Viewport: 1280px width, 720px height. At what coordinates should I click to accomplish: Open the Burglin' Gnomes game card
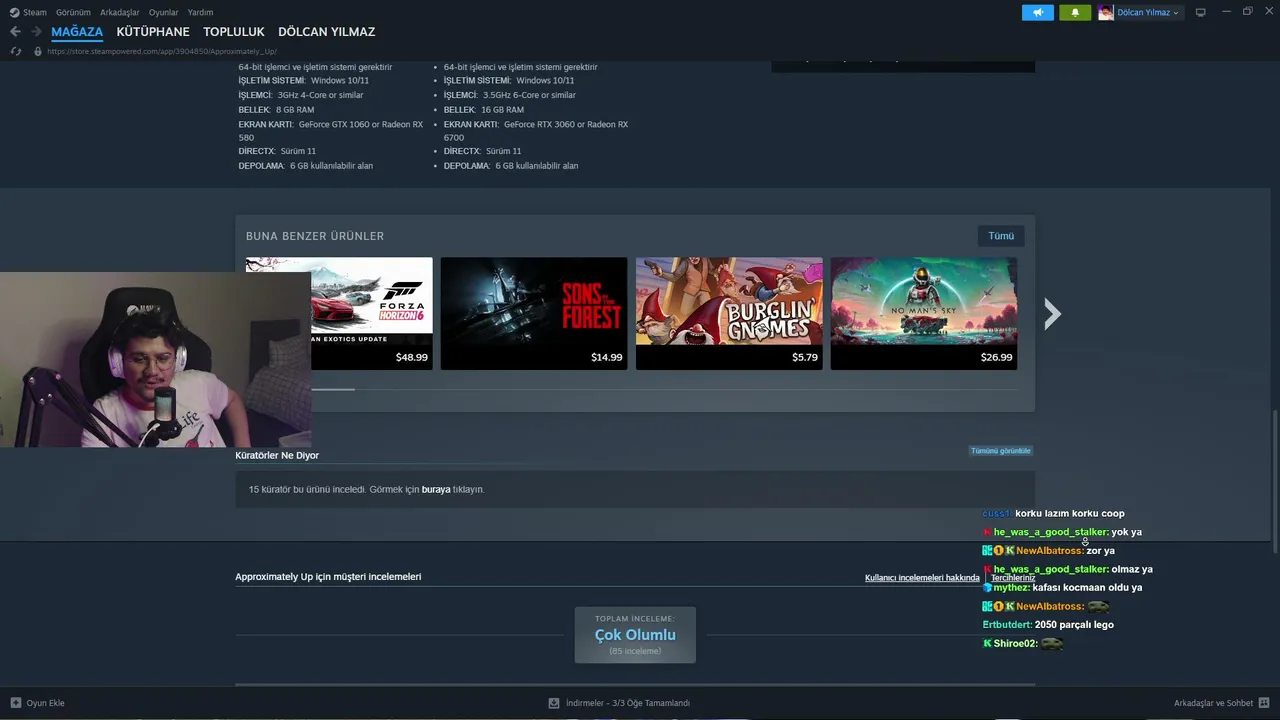(x=729, y=314)
